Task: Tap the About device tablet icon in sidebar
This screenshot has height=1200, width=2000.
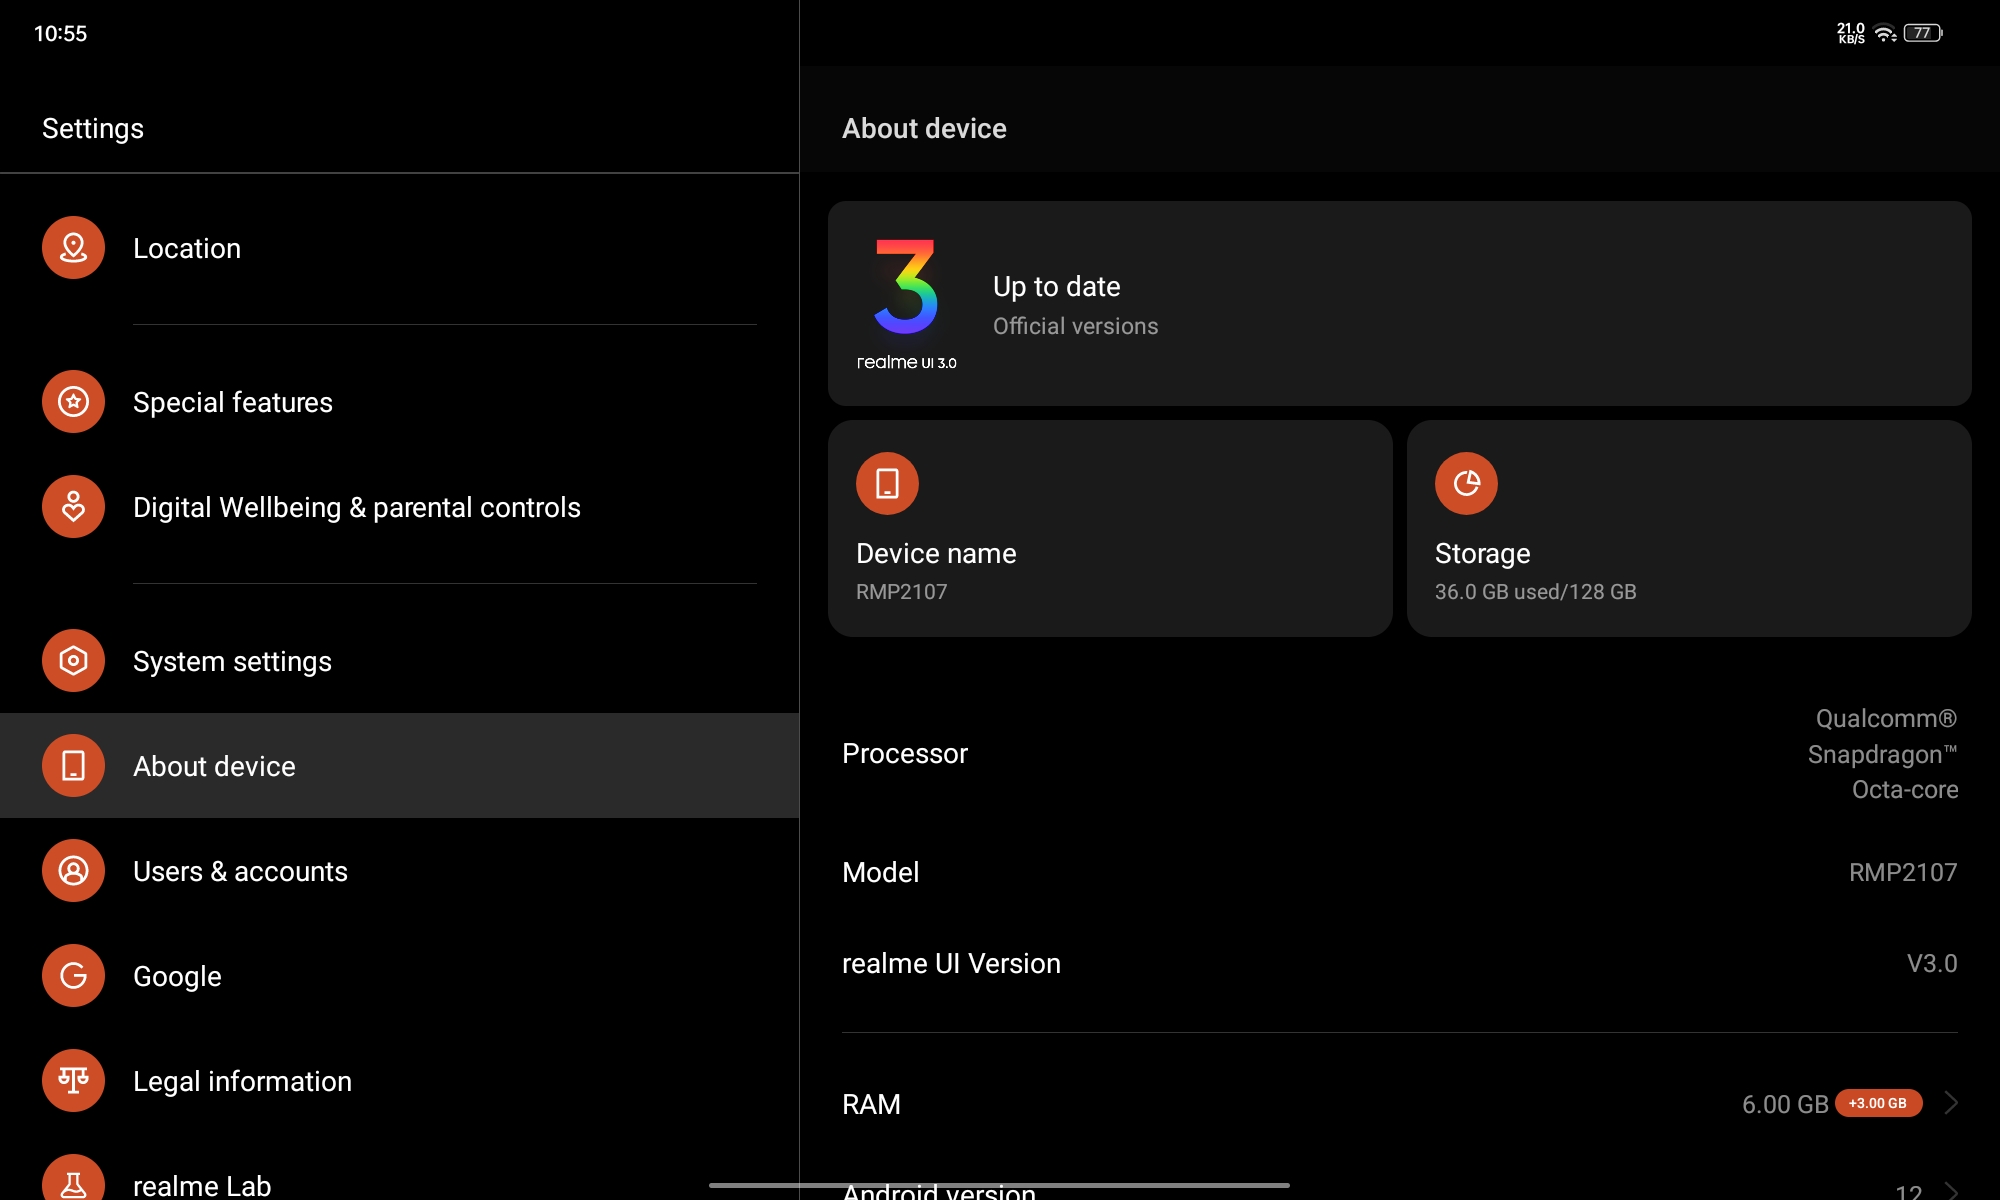Action: pyautogui.click(x=73, y=766)
